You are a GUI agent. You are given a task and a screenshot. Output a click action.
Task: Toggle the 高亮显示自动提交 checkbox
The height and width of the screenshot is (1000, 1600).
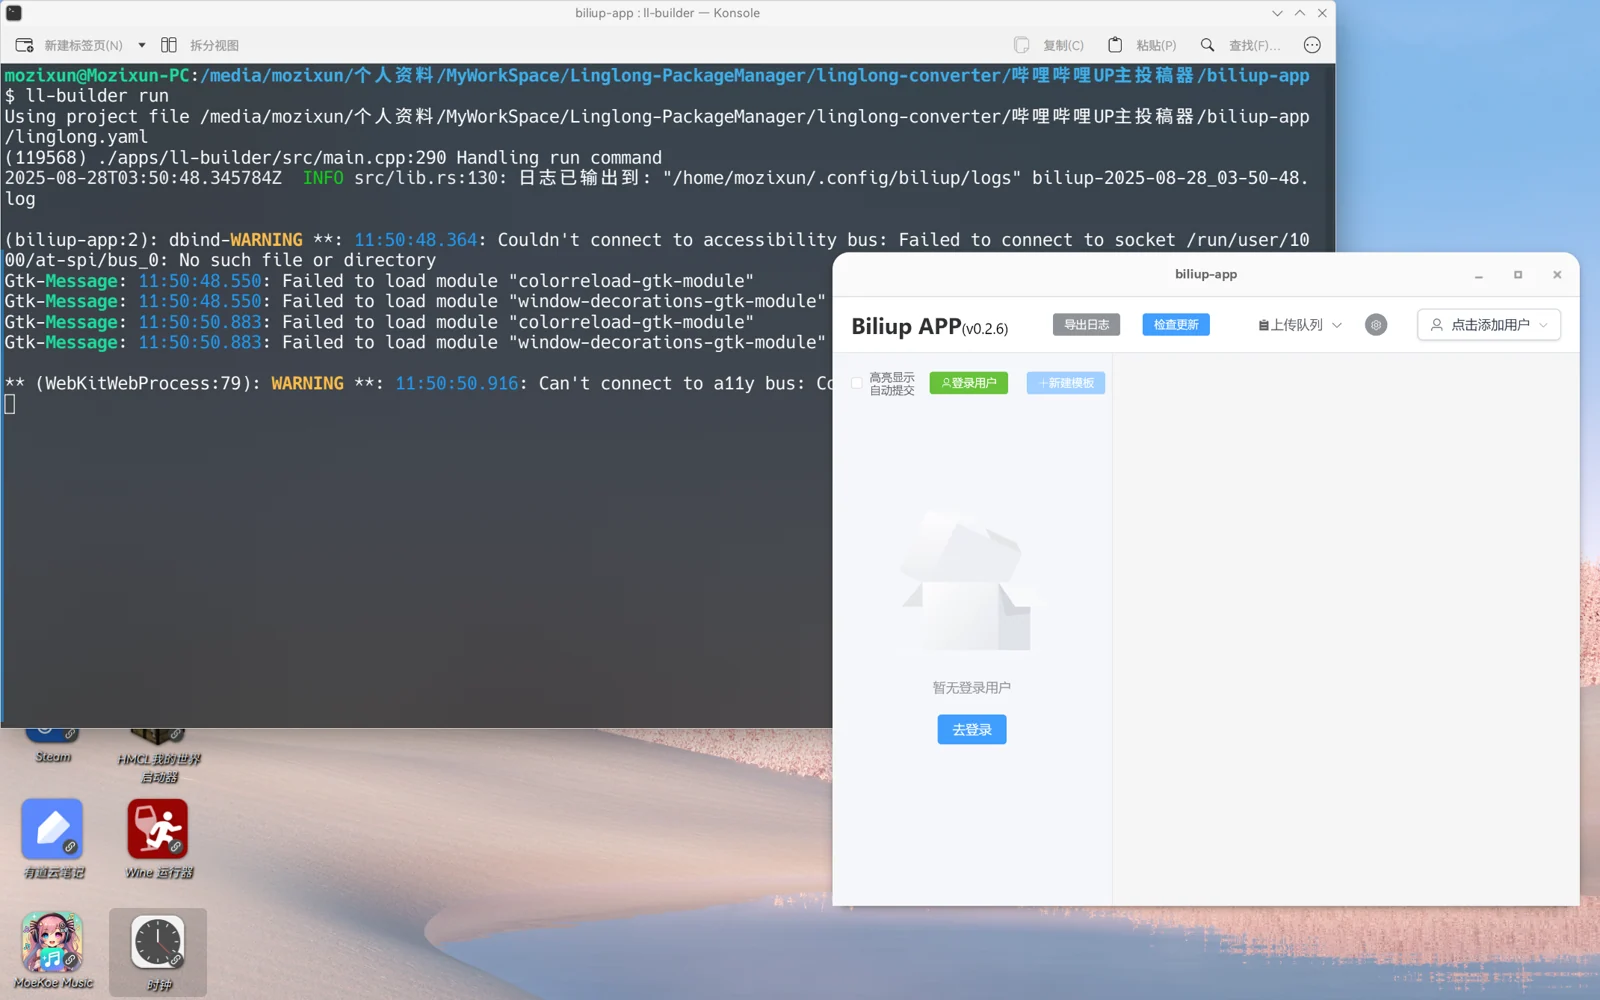tap(857, 383)
